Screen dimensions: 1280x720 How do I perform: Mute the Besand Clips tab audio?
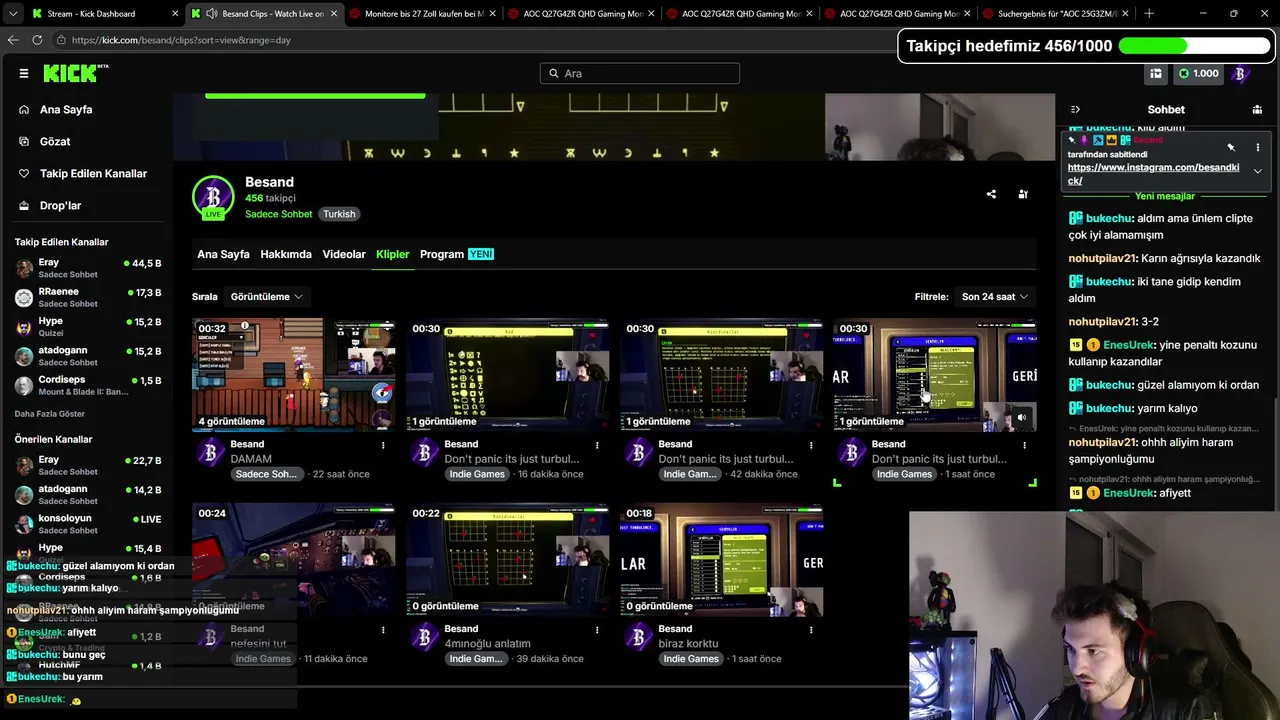click(211, 14)
